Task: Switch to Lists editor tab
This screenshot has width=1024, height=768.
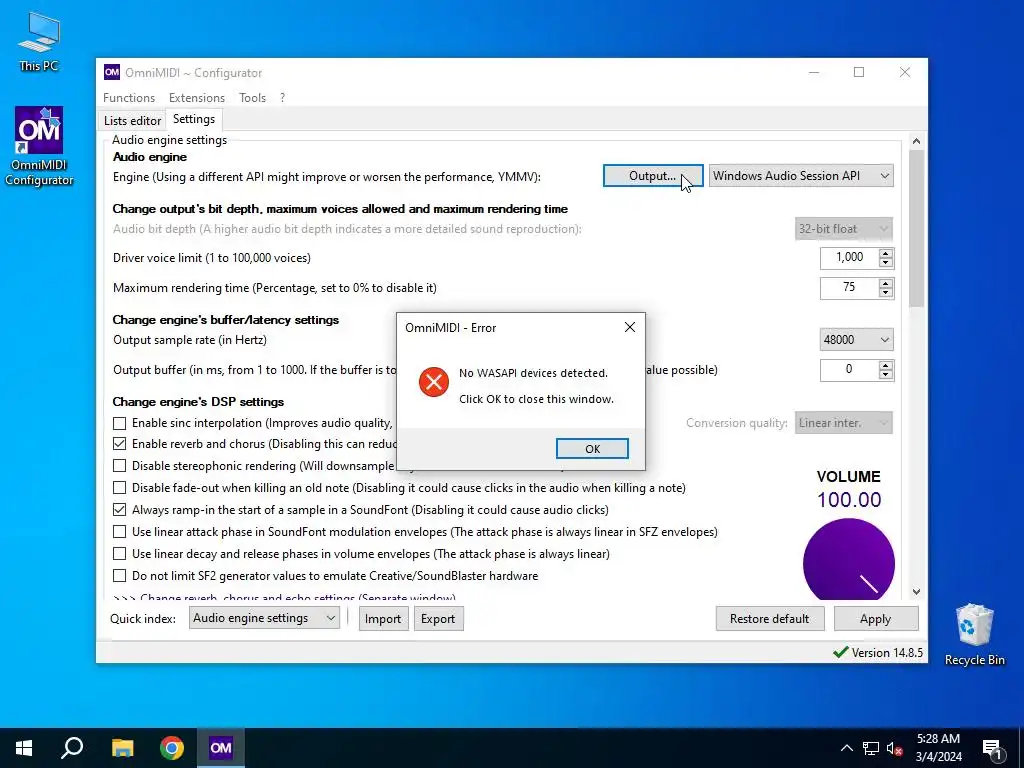Action: pos(133,120)
